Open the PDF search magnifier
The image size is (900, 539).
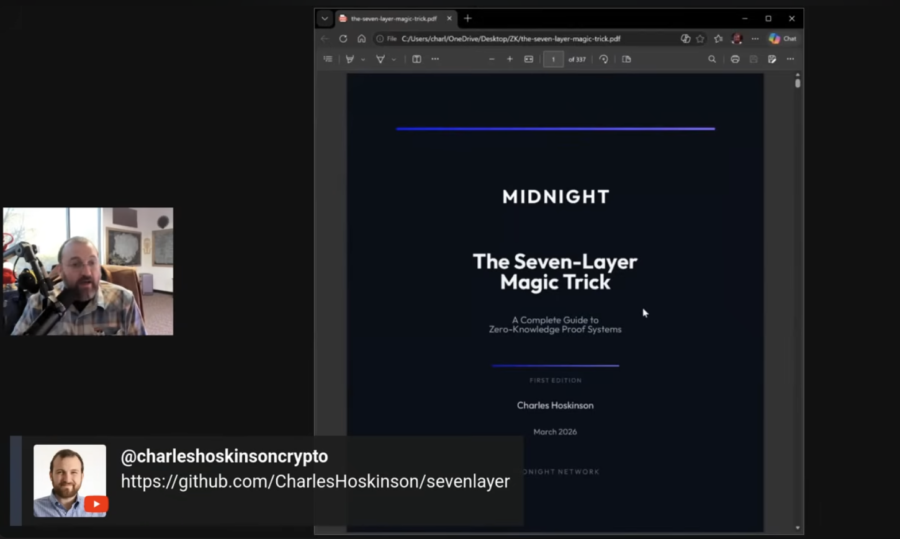712,59
